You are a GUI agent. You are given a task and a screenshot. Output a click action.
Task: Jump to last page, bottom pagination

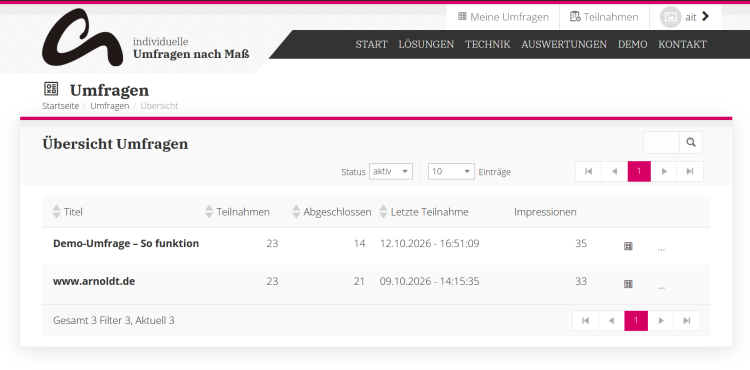(686, 321)
